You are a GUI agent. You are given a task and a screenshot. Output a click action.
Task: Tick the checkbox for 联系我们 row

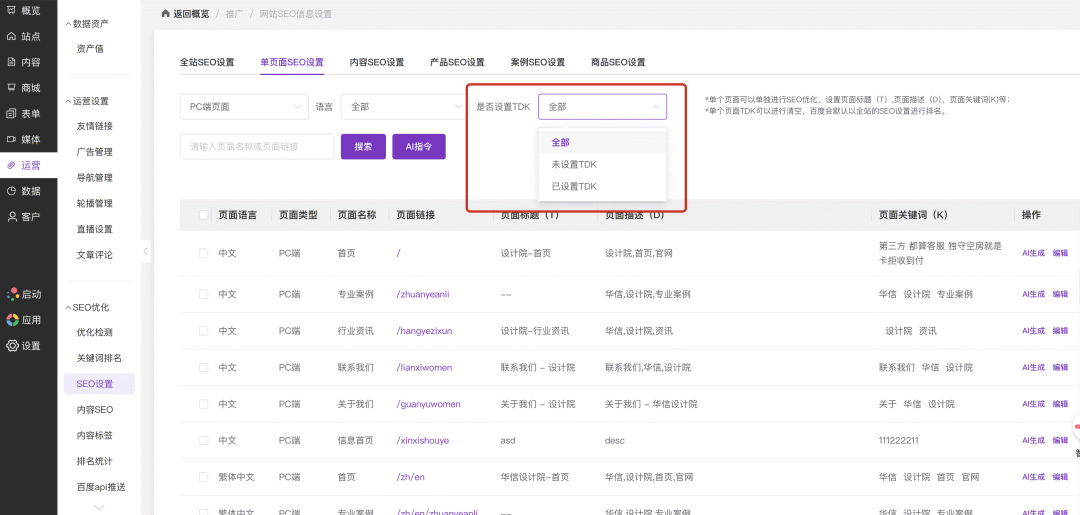204,367
